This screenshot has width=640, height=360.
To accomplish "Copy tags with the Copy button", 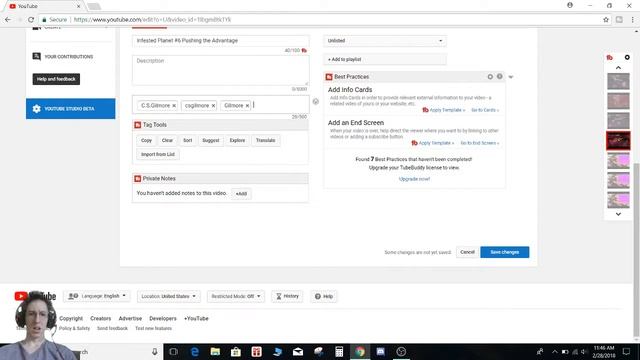I will [147, 140].
